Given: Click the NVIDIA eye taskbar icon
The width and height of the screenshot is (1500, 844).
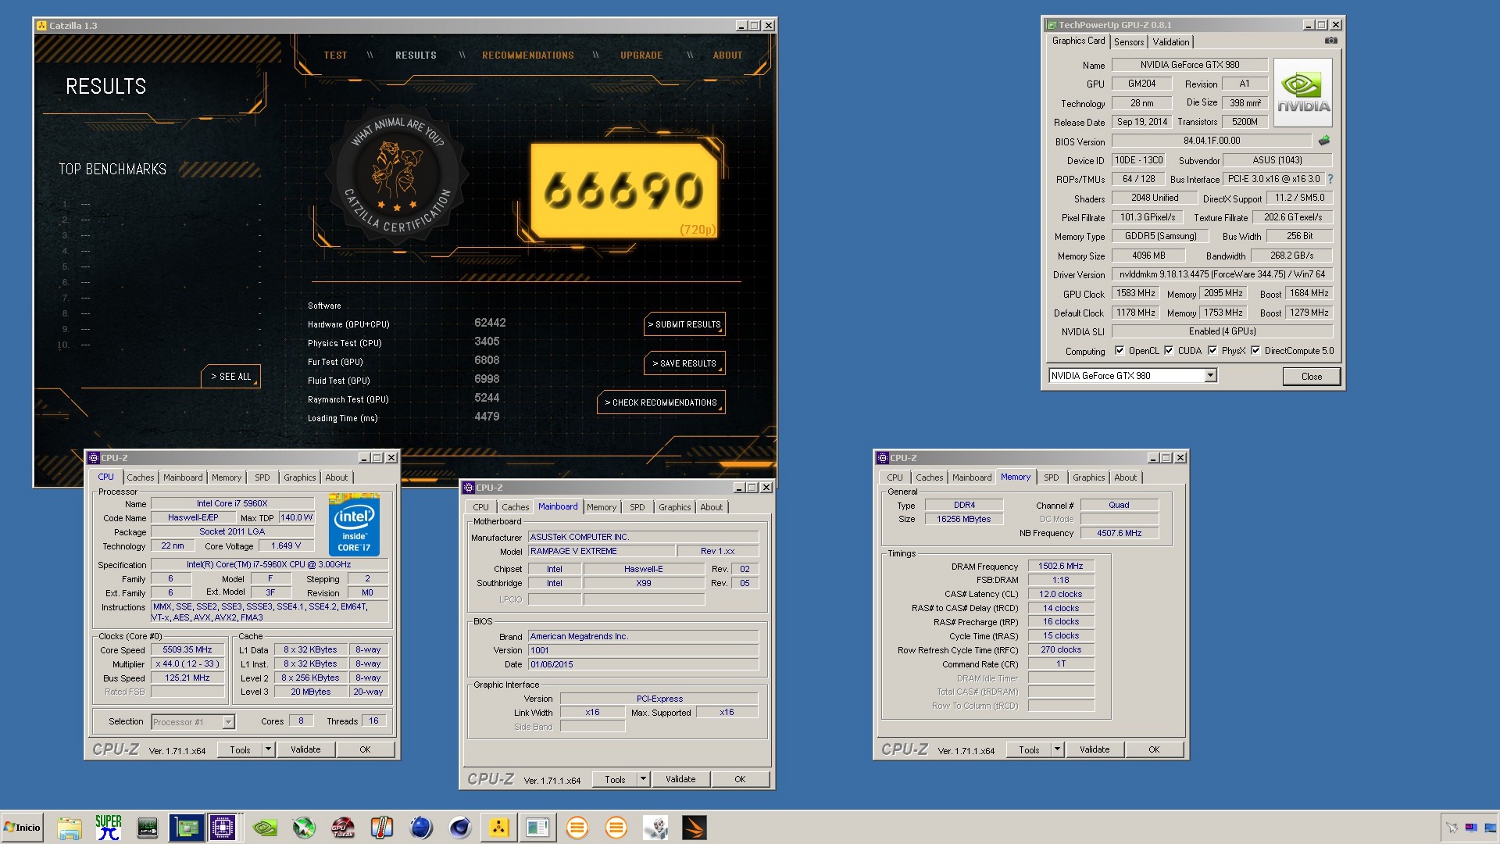Looking at the screenshot, I should pos(265,827).
